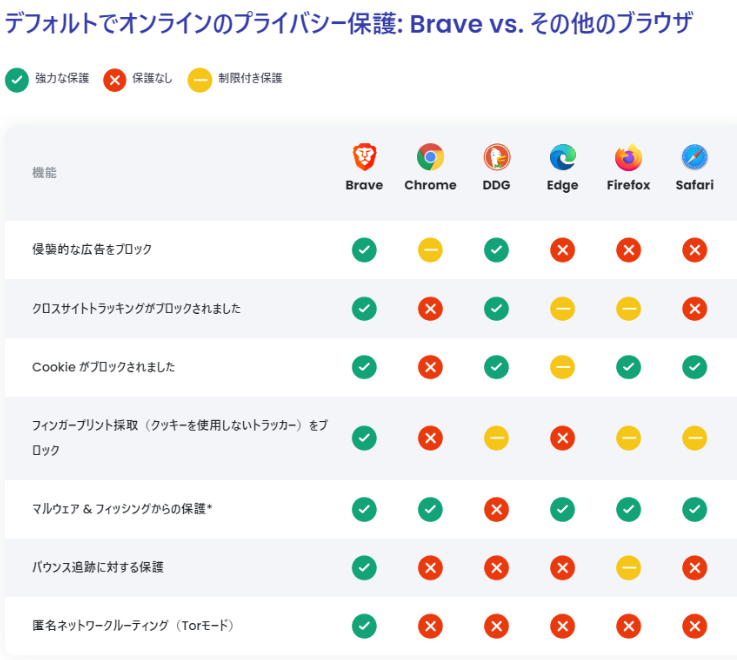This screenshot has width=737, height=660.
Task: Click the Brave lion logo
Action: coord(364,157)
